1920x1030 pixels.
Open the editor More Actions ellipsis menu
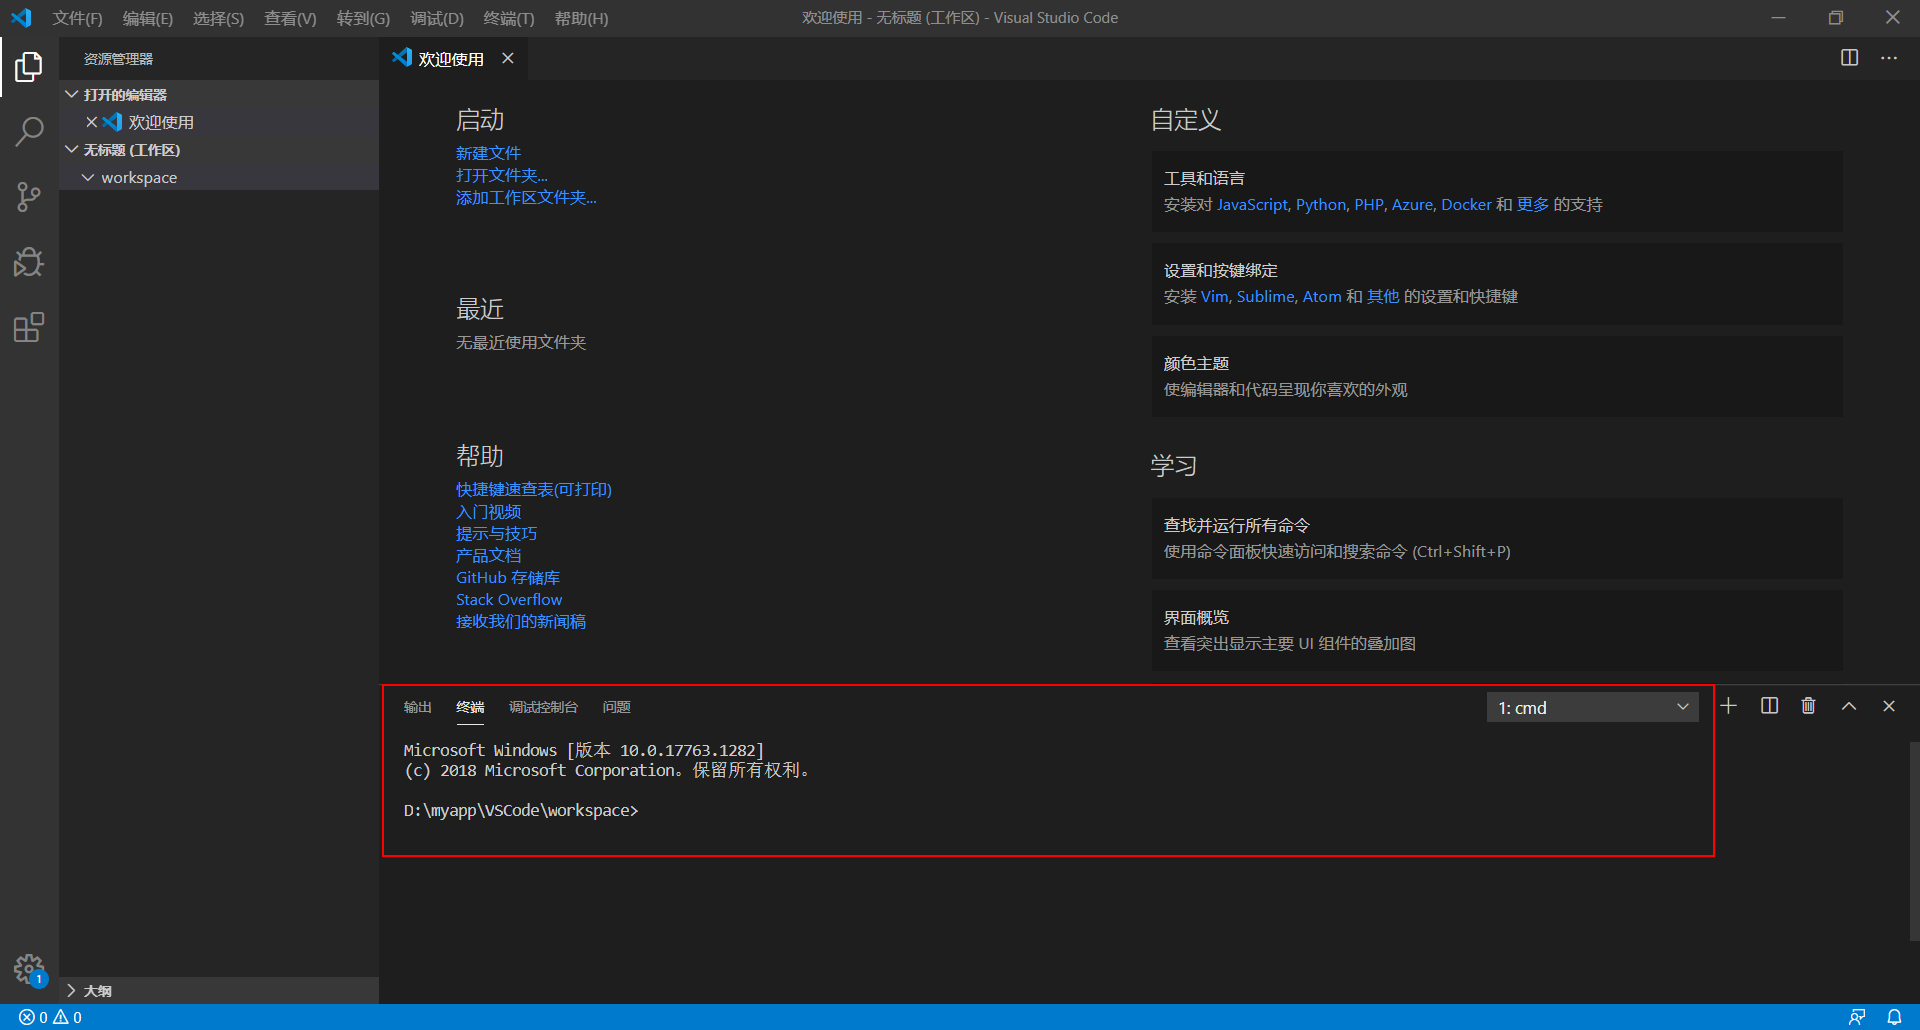[x=1888, y=58]
